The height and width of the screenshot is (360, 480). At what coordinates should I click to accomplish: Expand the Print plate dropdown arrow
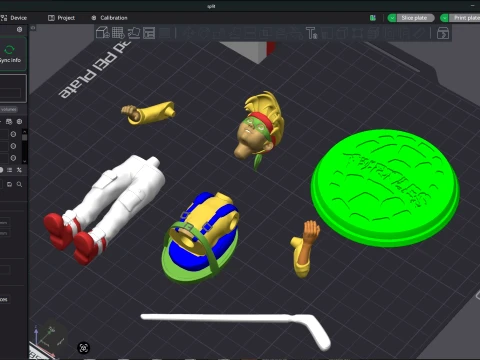click(x=444, y=18)
